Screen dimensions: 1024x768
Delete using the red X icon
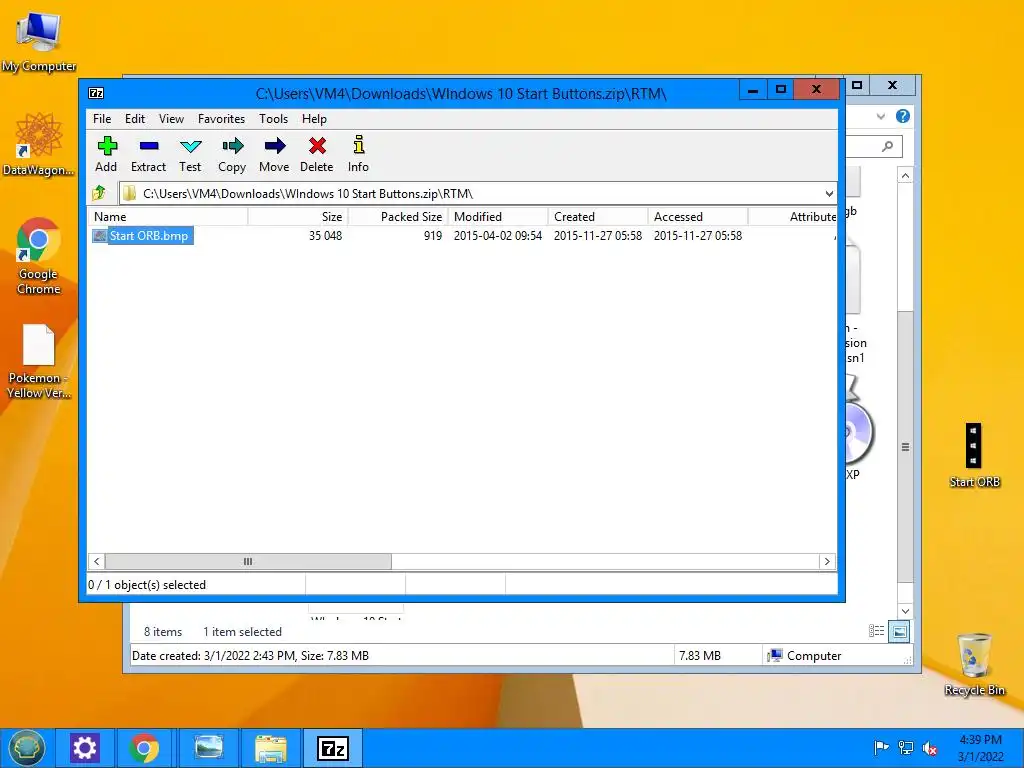317,154
